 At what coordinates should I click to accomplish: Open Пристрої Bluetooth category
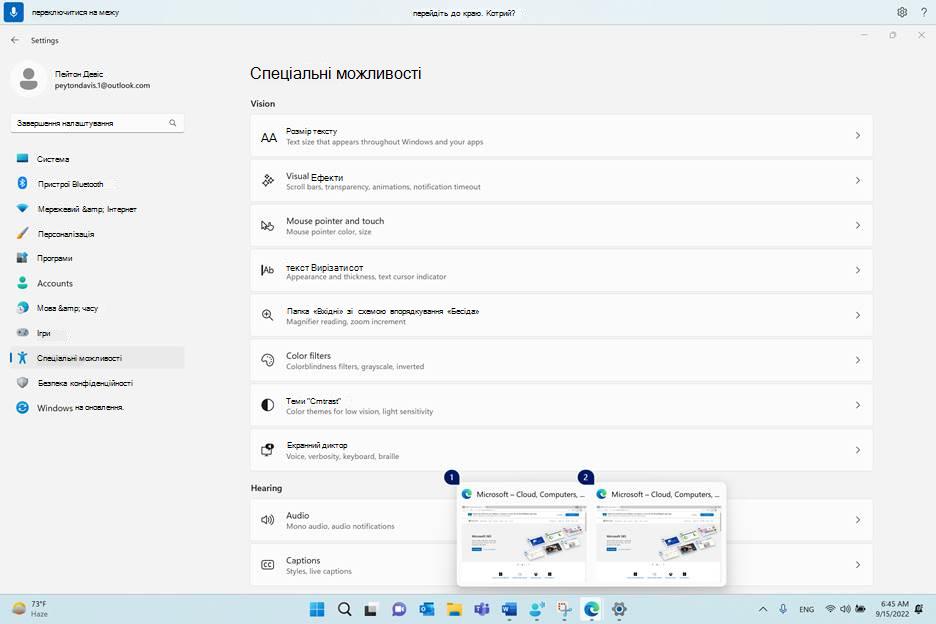(97, 184)
